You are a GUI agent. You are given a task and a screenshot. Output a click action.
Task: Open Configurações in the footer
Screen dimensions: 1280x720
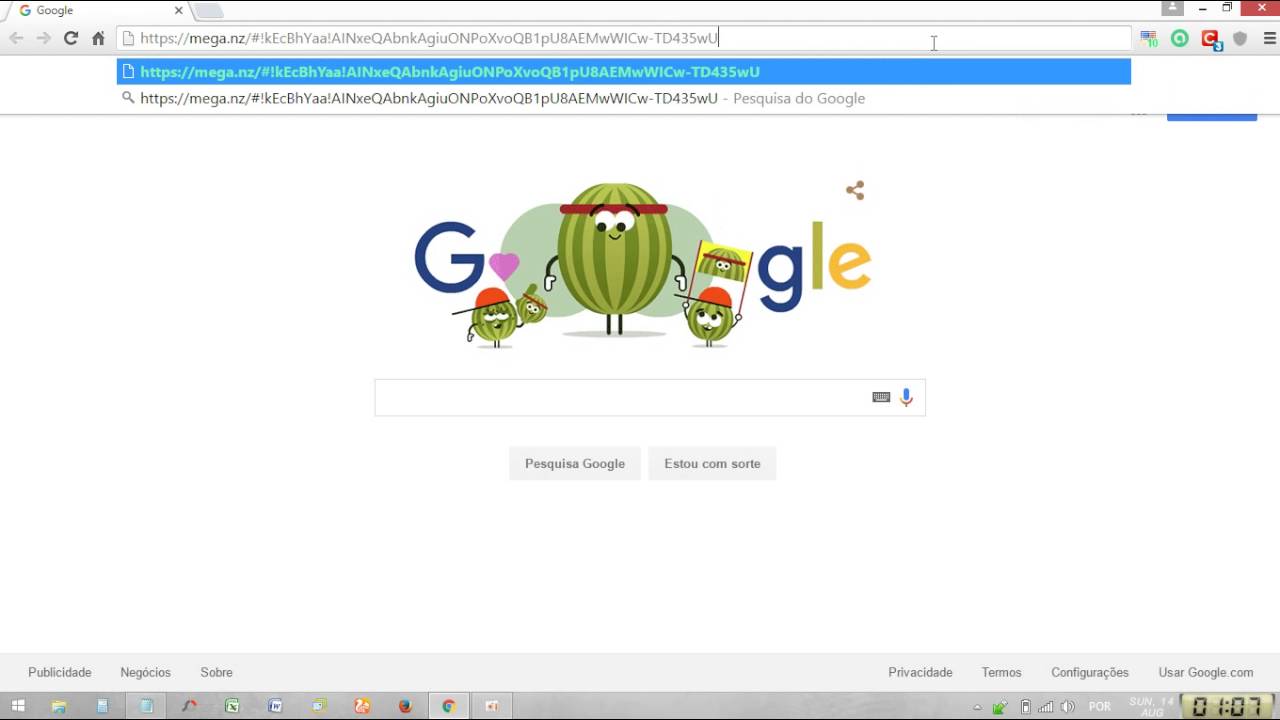click(1090, 672)
